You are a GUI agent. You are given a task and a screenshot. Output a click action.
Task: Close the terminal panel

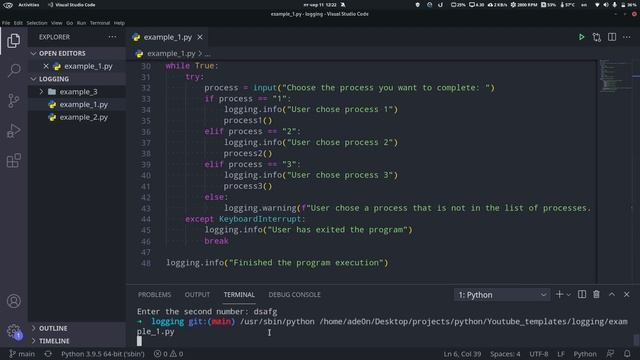click(627, 294)
